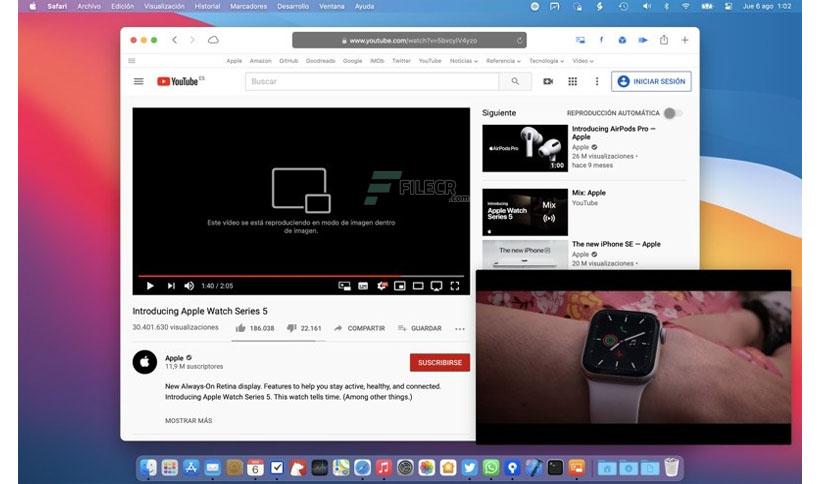
Task: Mute the video volume speaker icon
Action: pyautogui.click(x=189, y=286)
